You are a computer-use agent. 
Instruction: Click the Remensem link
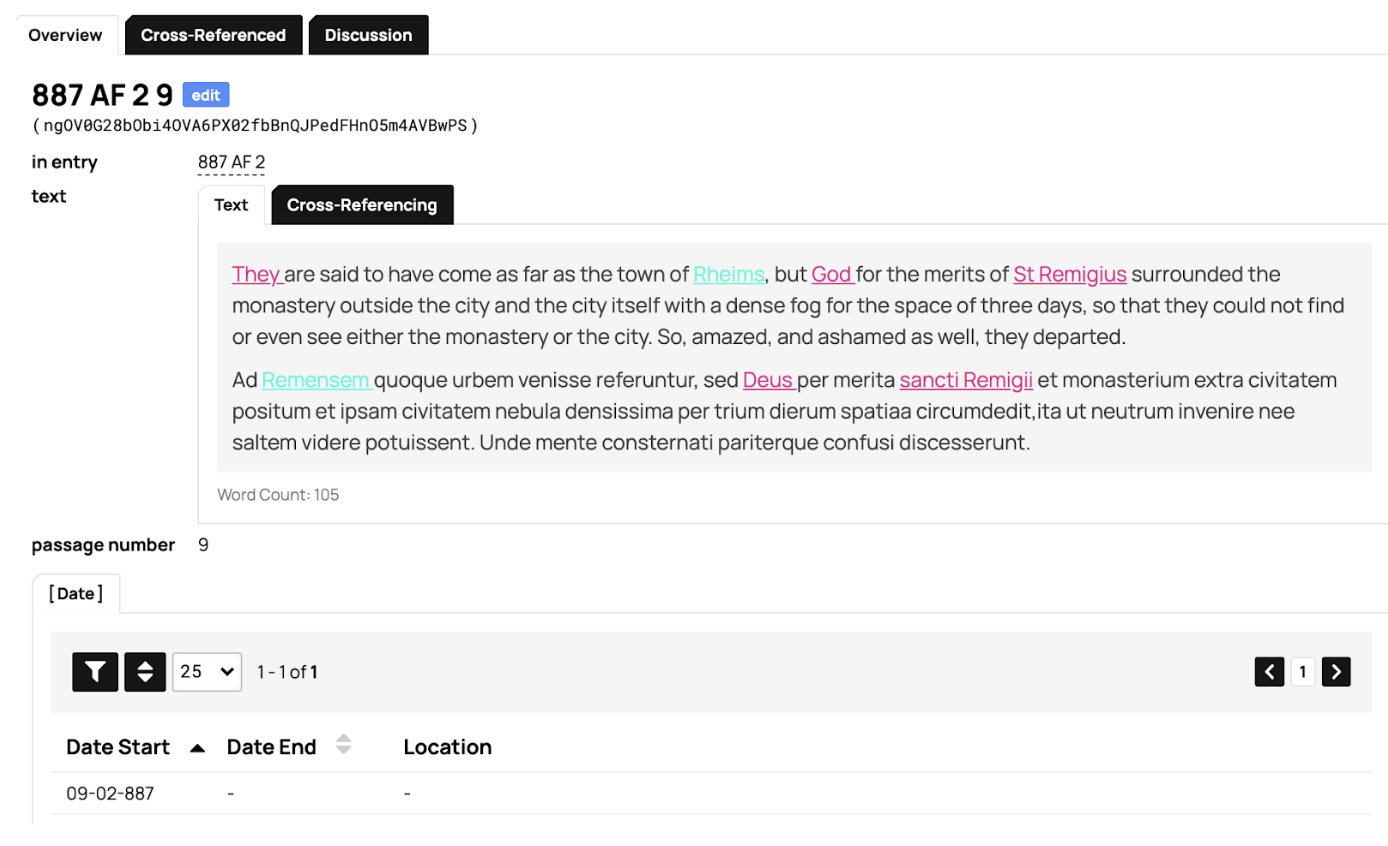coord(316,380)
